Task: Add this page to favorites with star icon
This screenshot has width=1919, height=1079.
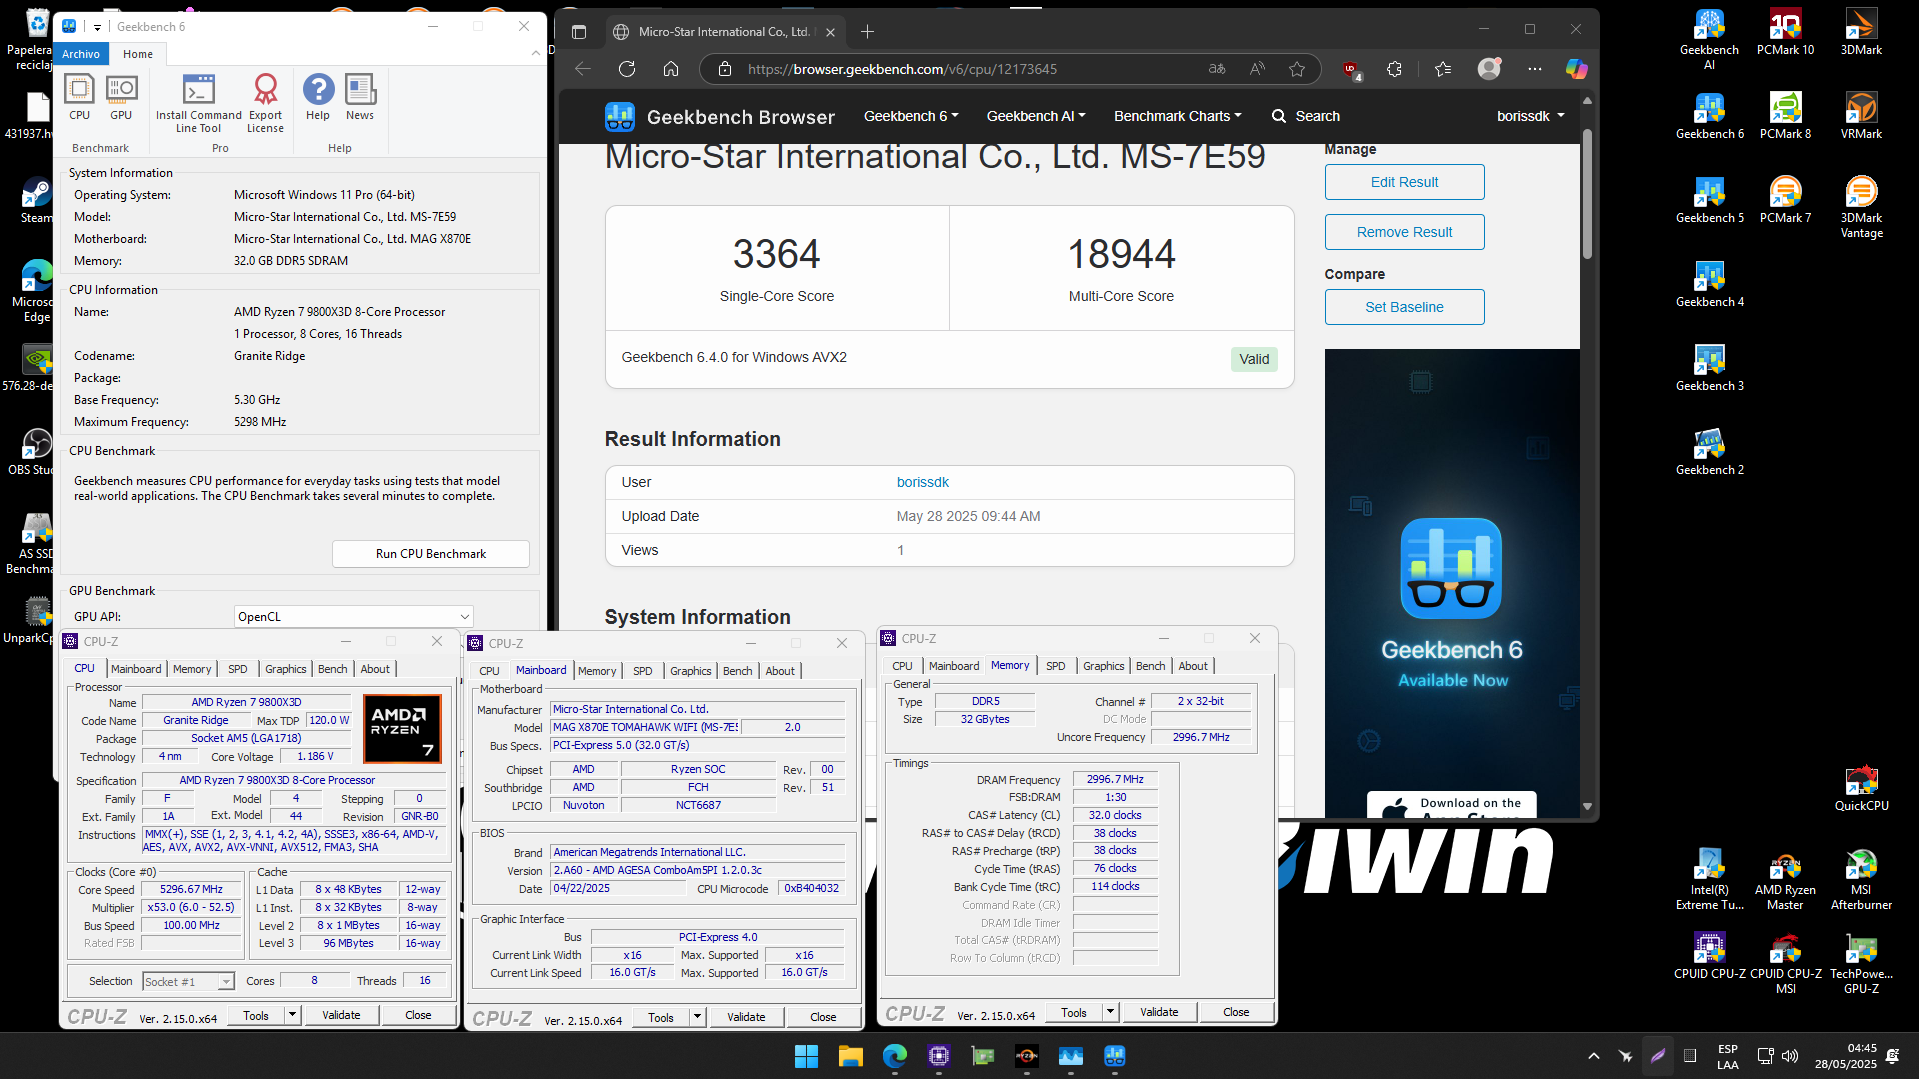Action: click(1297, 69)
